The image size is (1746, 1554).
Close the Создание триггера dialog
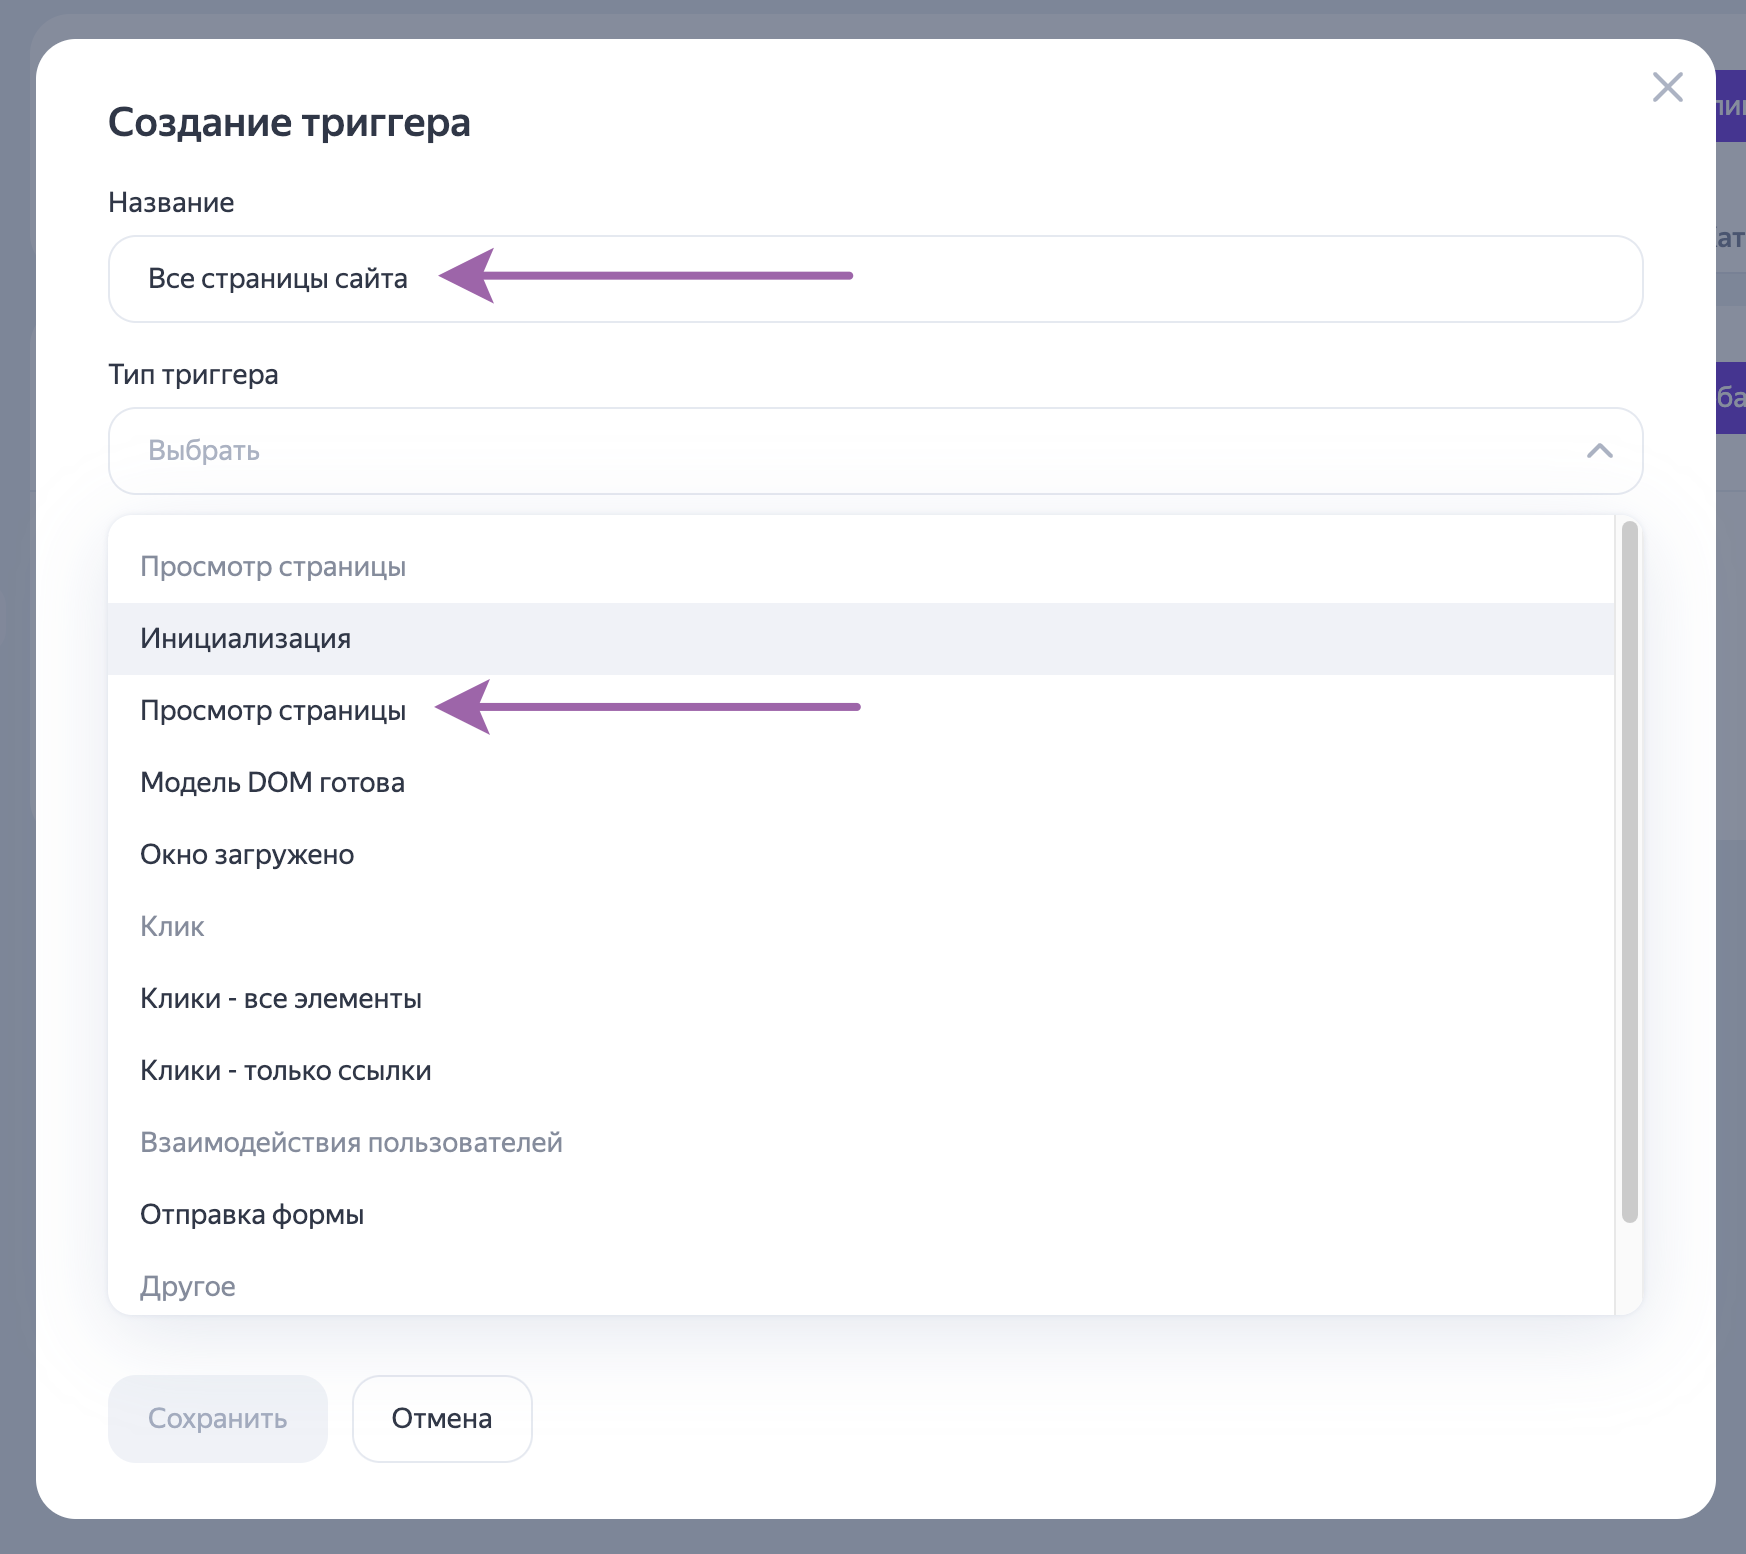tap(1667, 87)
